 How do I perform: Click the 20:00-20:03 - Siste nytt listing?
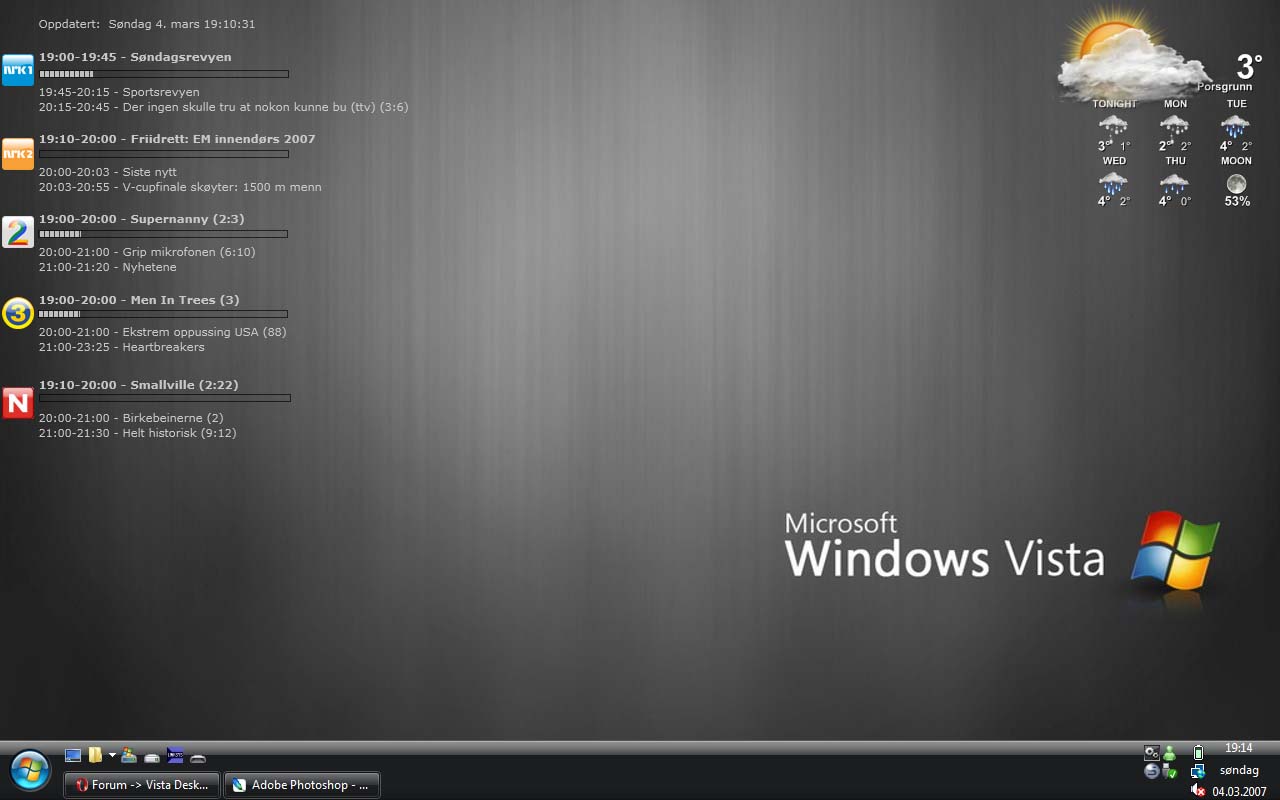(x=108, y=172)
